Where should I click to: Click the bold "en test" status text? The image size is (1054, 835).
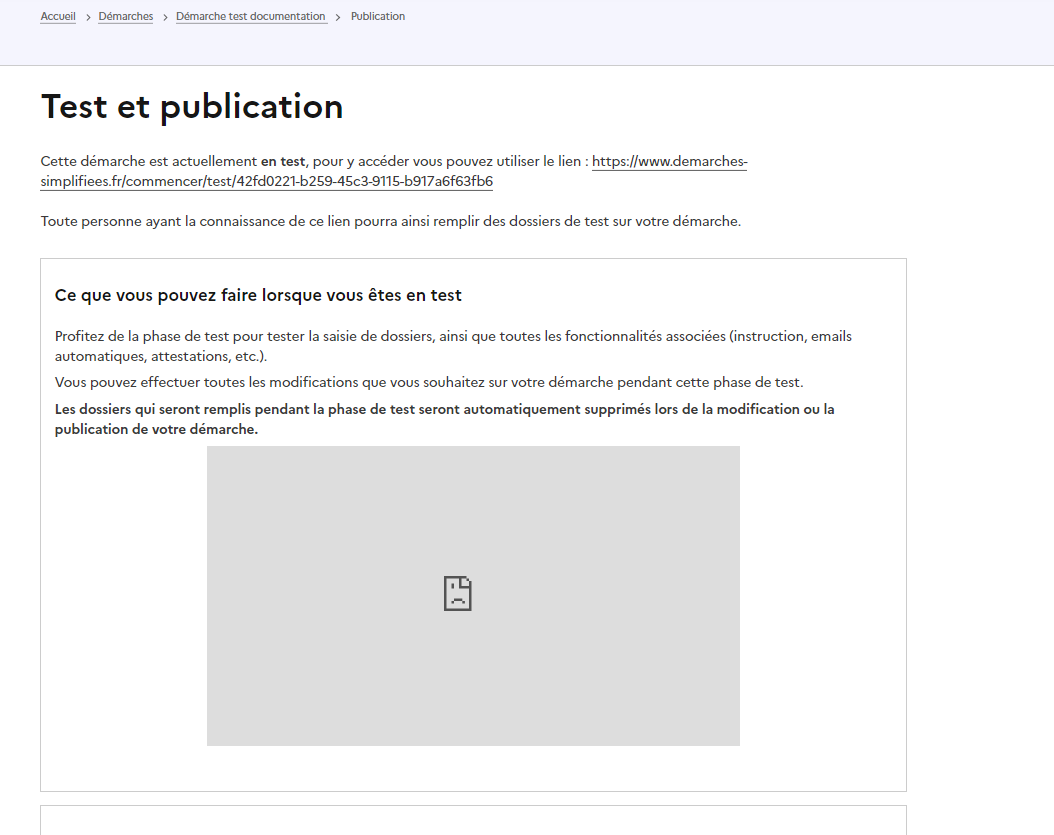(283, 161)
